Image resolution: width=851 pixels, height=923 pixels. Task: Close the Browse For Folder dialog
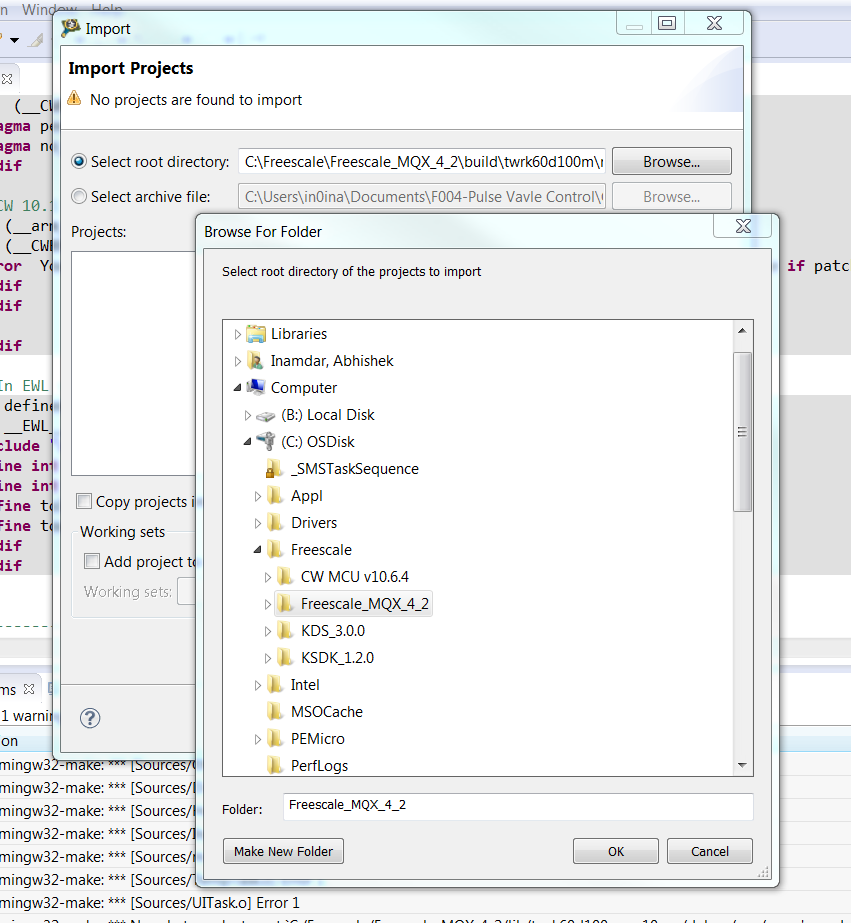pyautogui.click(x=743, y=226)
